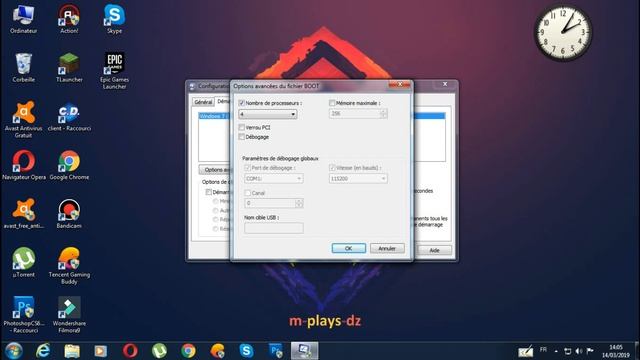Viewport: 640px width, 360px height.
Task: Enable the Mémoire maximale checkbox
Action: tap(332, 103)
